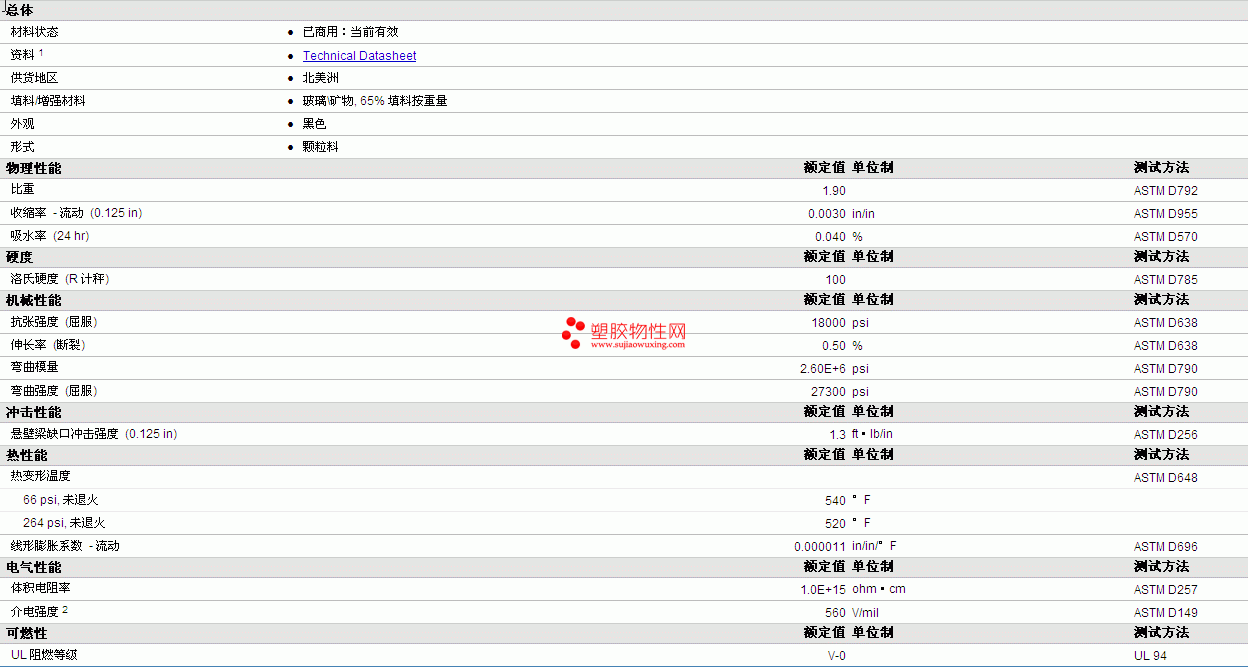The width and height of the screenshot is (1248, 667).
Task: Click the ASTM D785 test method
Action: point(1166,280)
